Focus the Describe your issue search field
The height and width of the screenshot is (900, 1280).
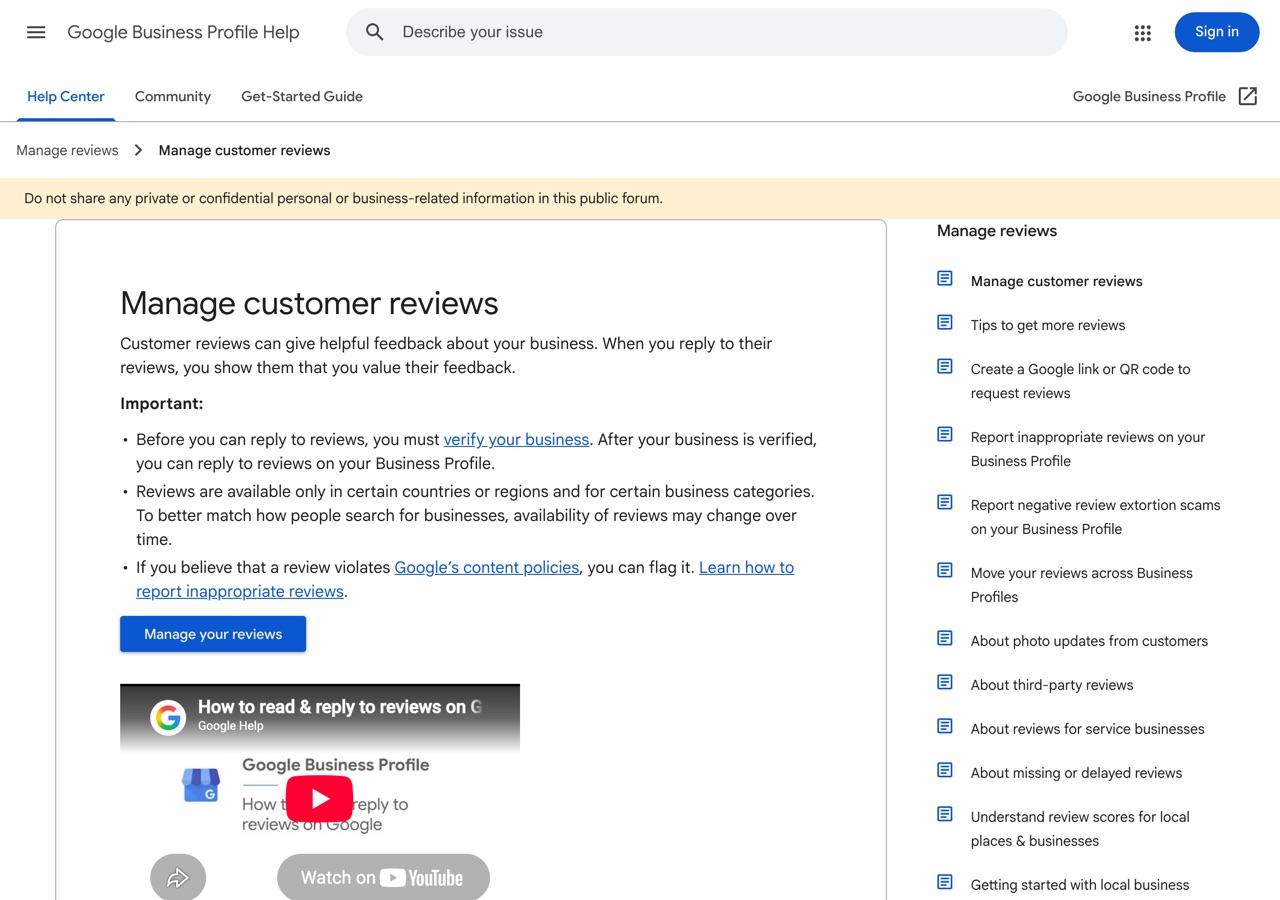point(706,32)
